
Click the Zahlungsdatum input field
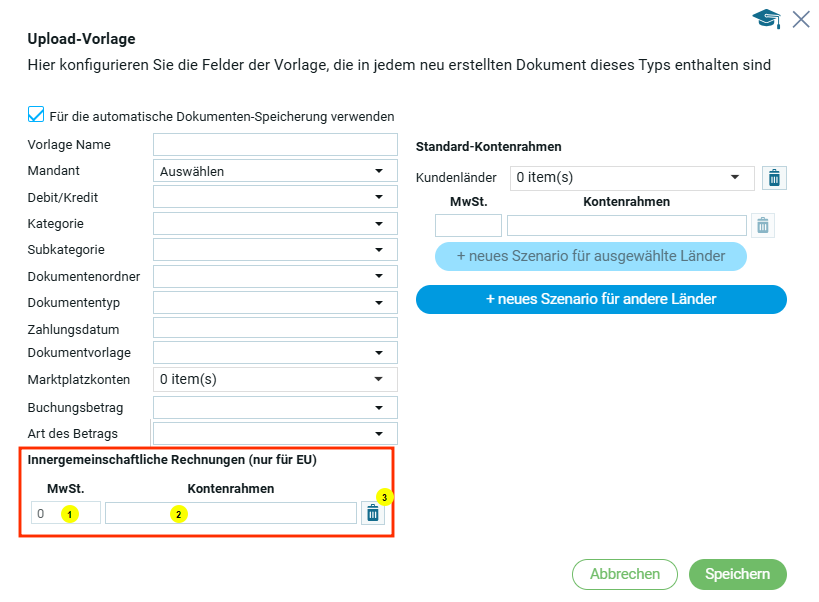pos(275,327)
